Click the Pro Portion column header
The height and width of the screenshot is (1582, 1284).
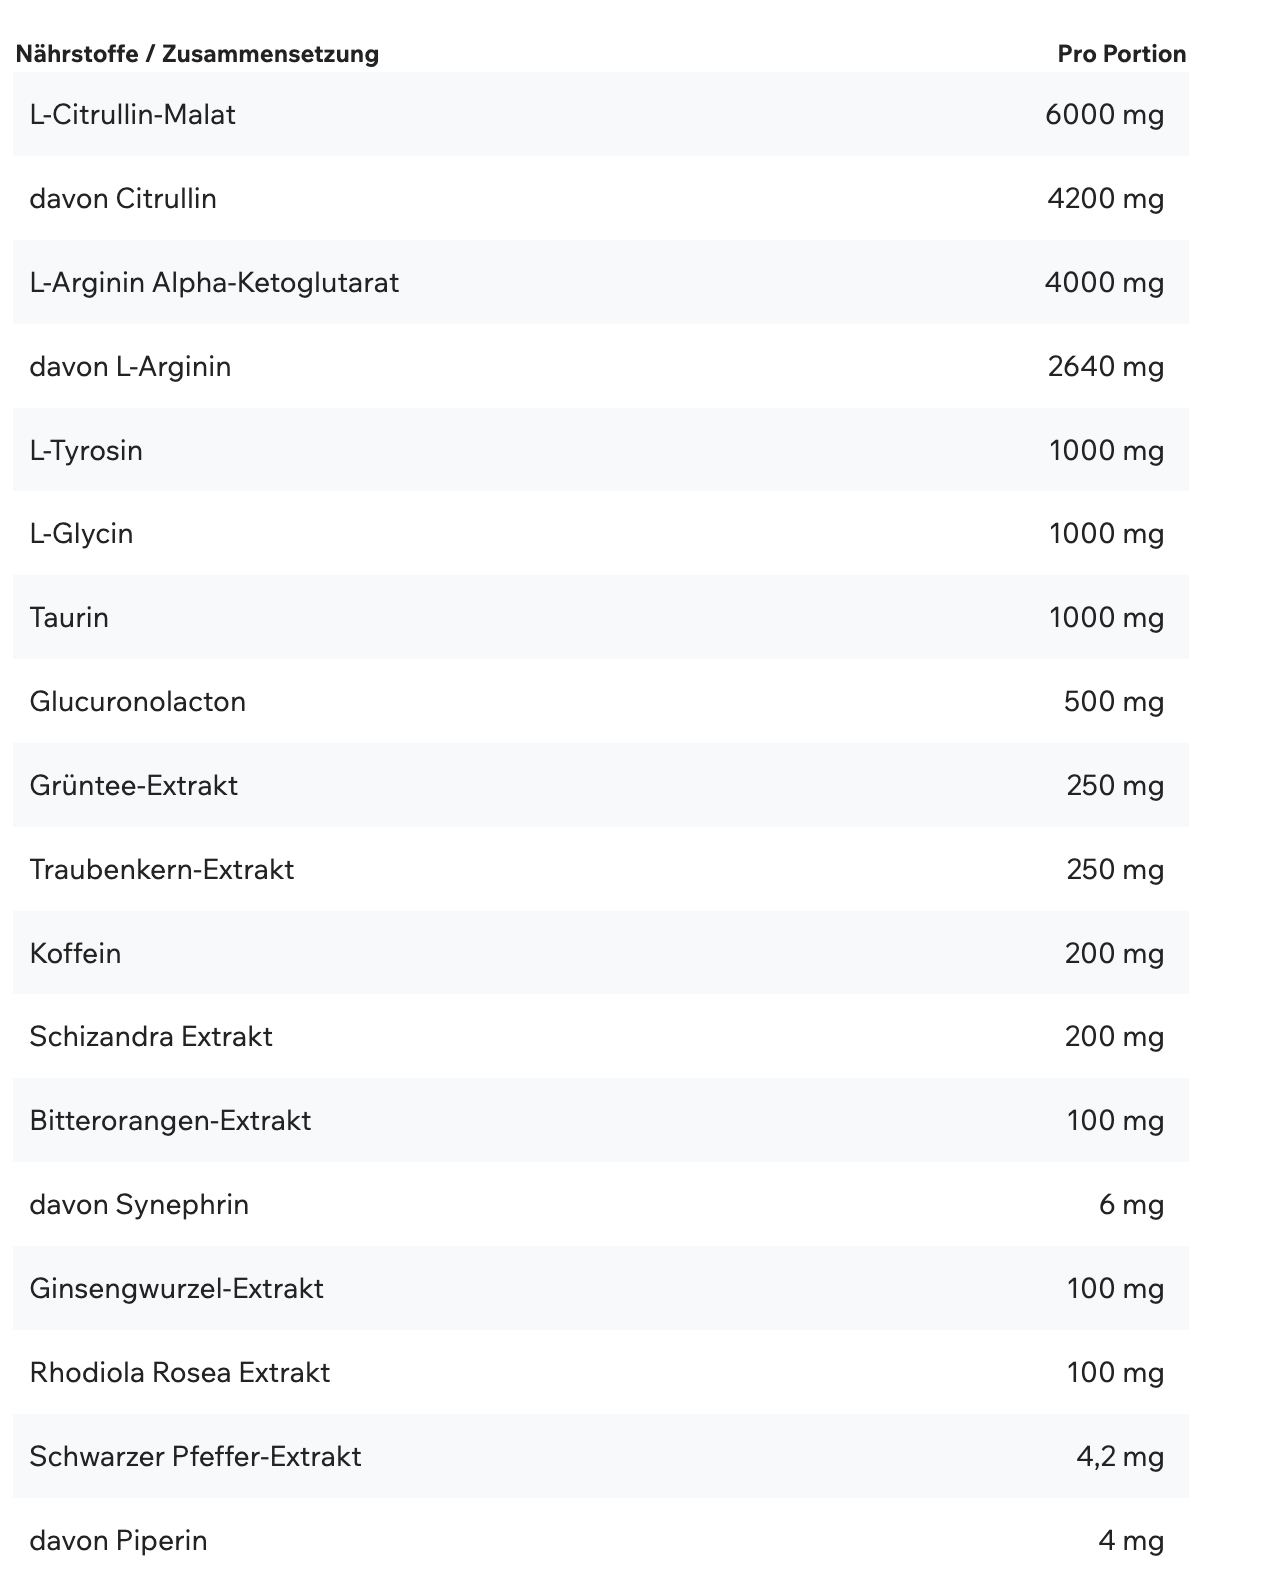1121,54
